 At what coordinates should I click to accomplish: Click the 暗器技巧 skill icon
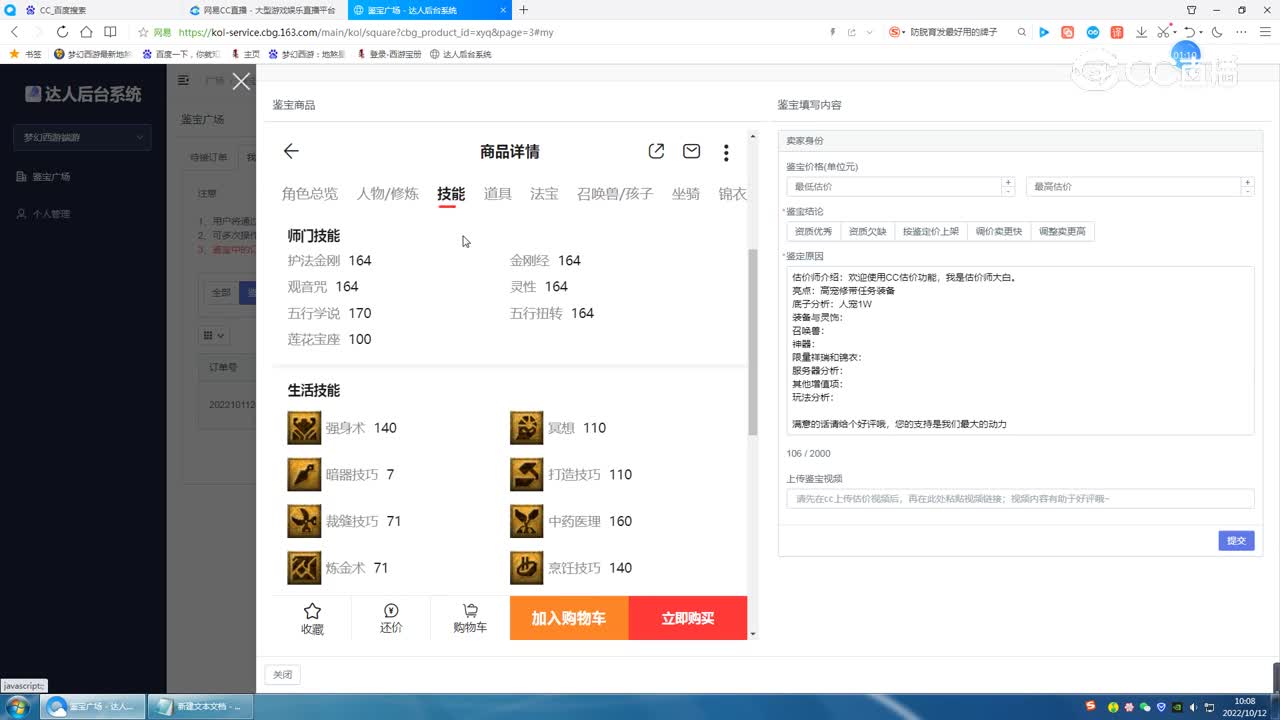point(304,474)
